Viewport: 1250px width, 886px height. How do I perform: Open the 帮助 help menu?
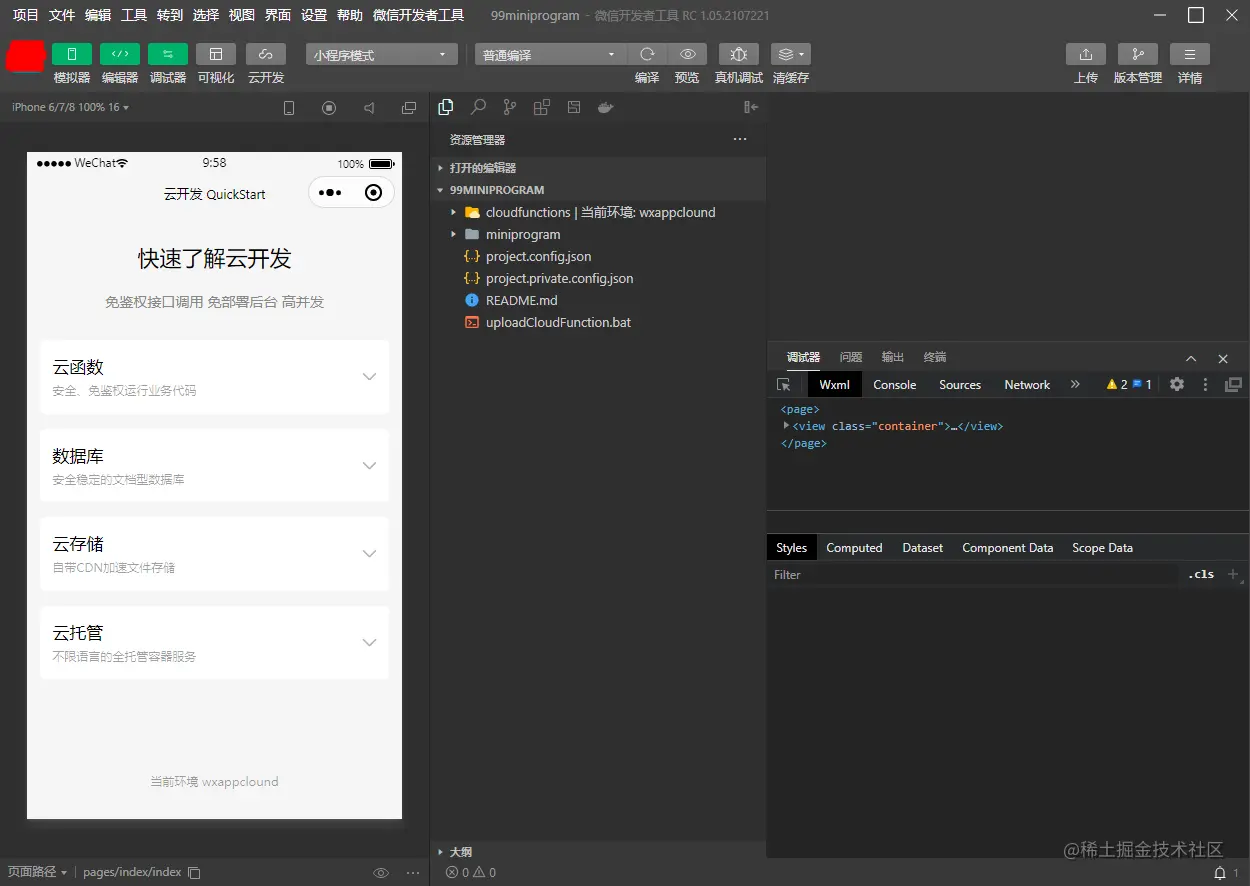tap(350, 15)
